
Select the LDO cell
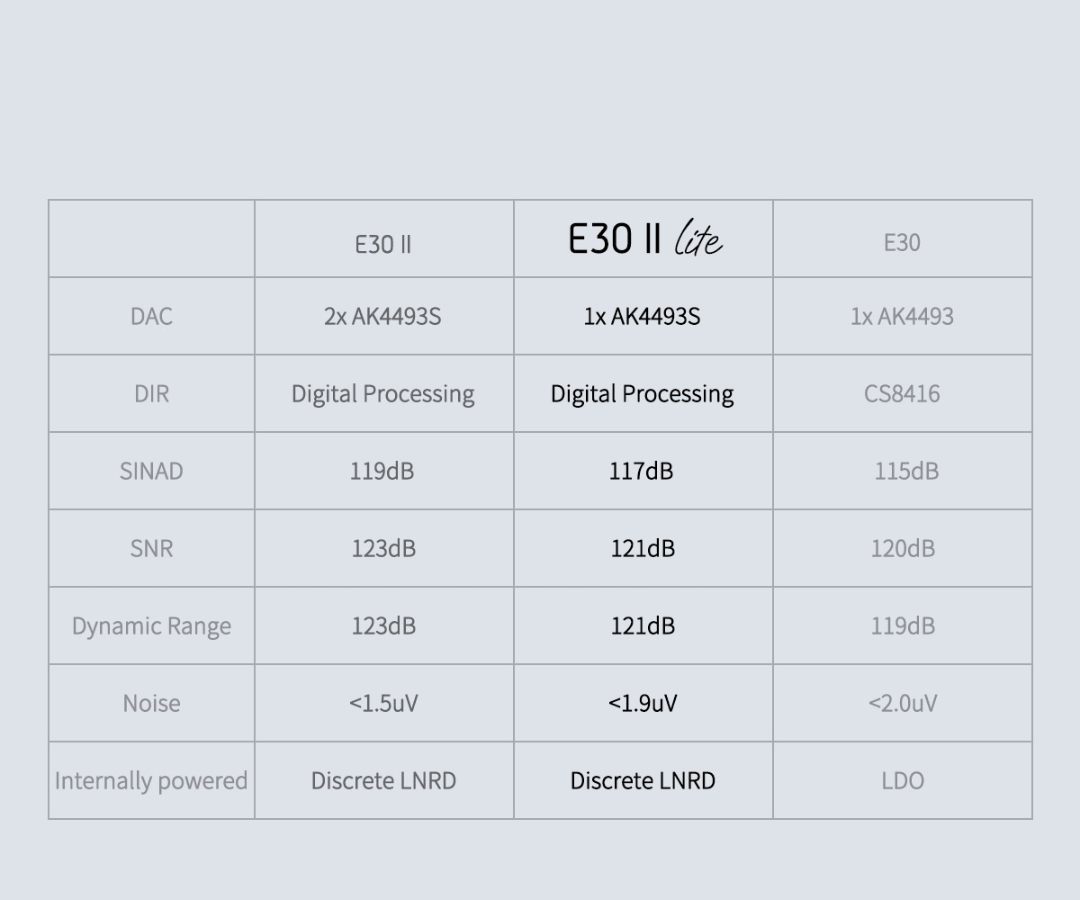click(x=902, y=781)
